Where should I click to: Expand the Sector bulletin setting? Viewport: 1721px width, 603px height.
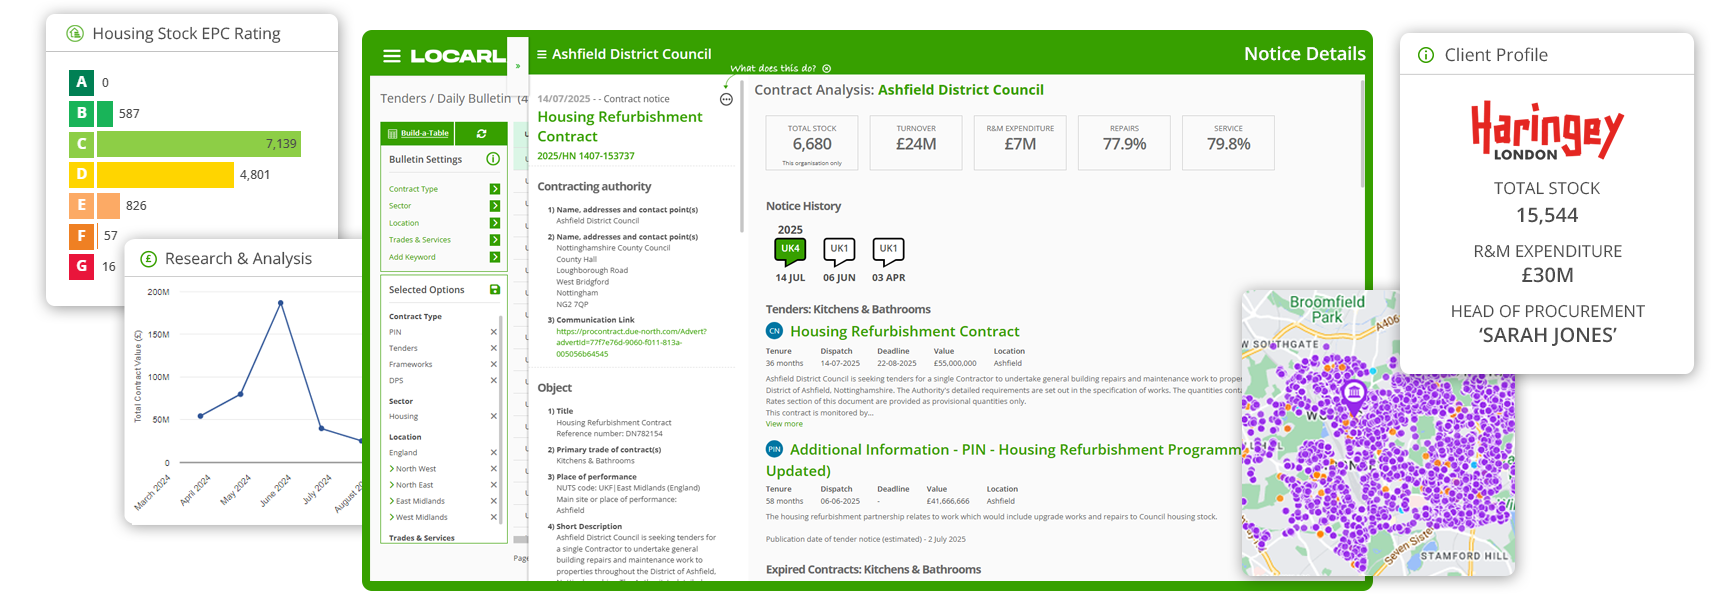click(x=495, y=206)
